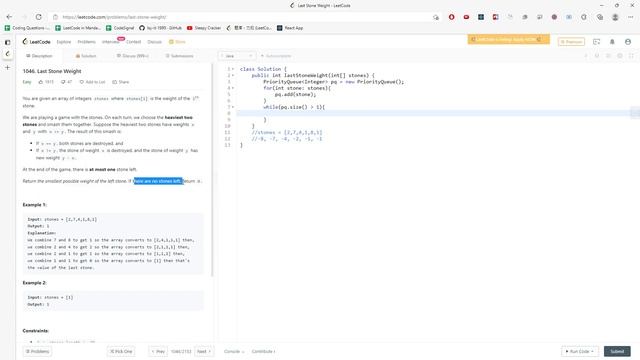Open the LeetCode logo home link
This screenshot has width=640, height=360.
(36, 42)
